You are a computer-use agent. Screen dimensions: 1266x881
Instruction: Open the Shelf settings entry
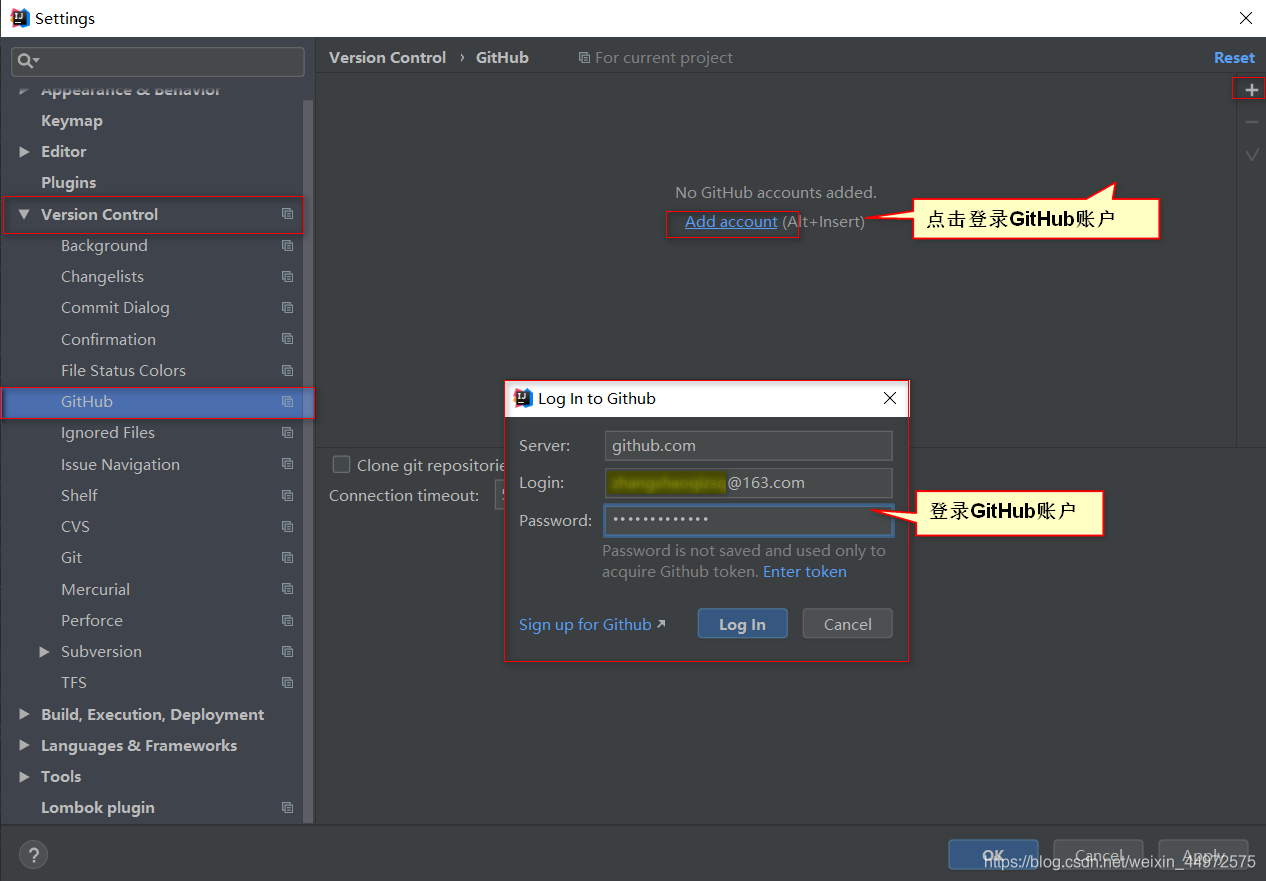tap(79, 495)
